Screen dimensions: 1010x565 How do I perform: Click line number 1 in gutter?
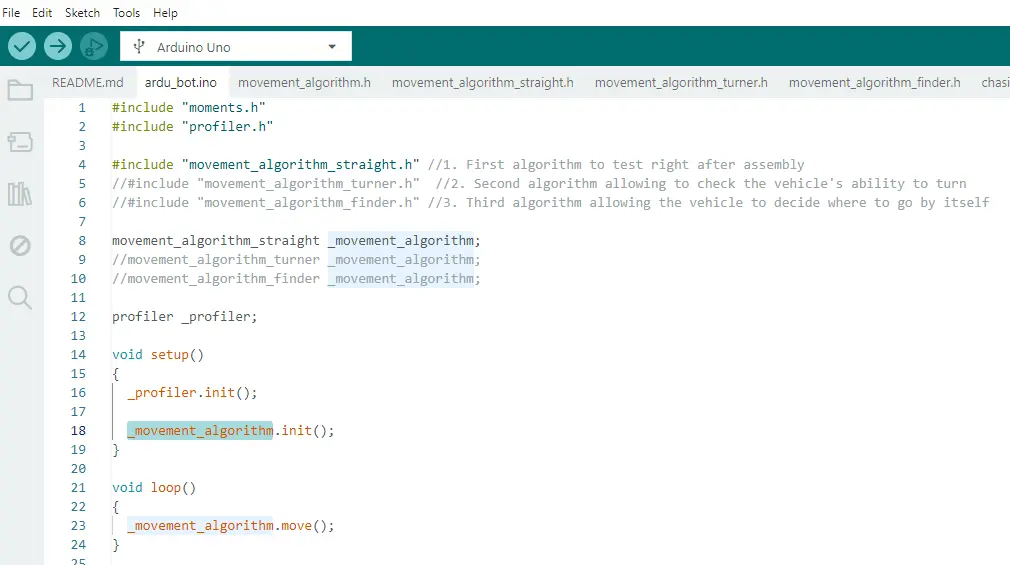pyautogui.click(x=82, y=108)
